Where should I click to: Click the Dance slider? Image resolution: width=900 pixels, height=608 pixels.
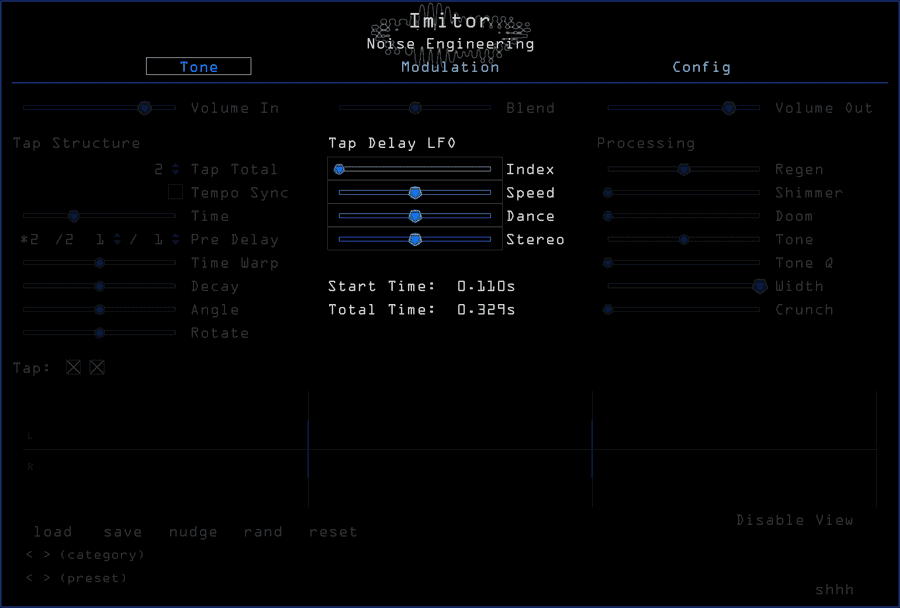[x=415, y=216]
